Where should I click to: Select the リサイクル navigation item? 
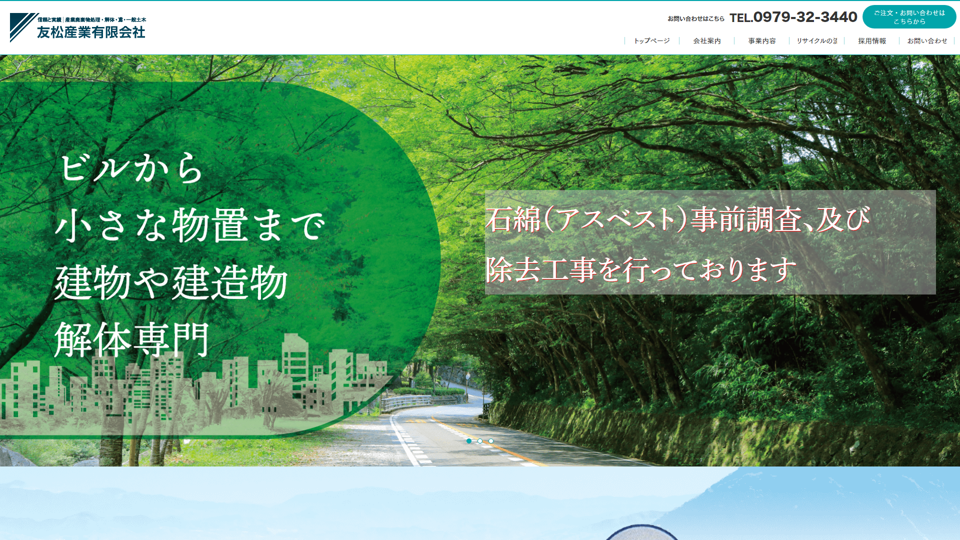pyautogui.click(x=817, y=41)
